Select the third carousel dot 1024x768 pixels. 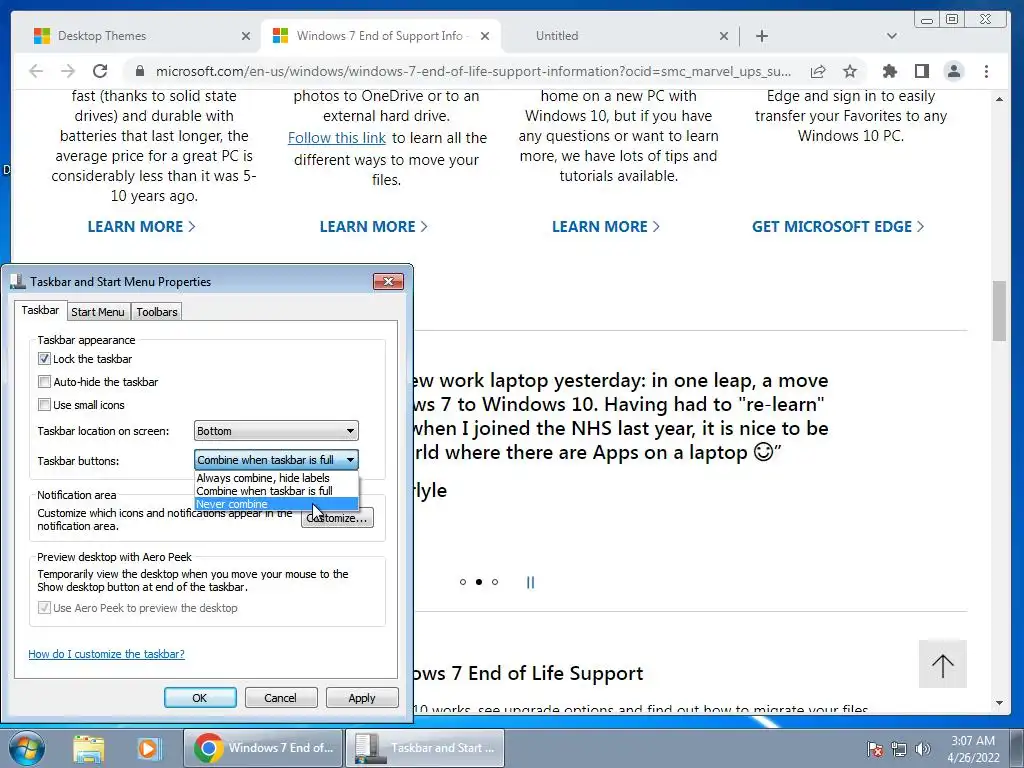495,582
